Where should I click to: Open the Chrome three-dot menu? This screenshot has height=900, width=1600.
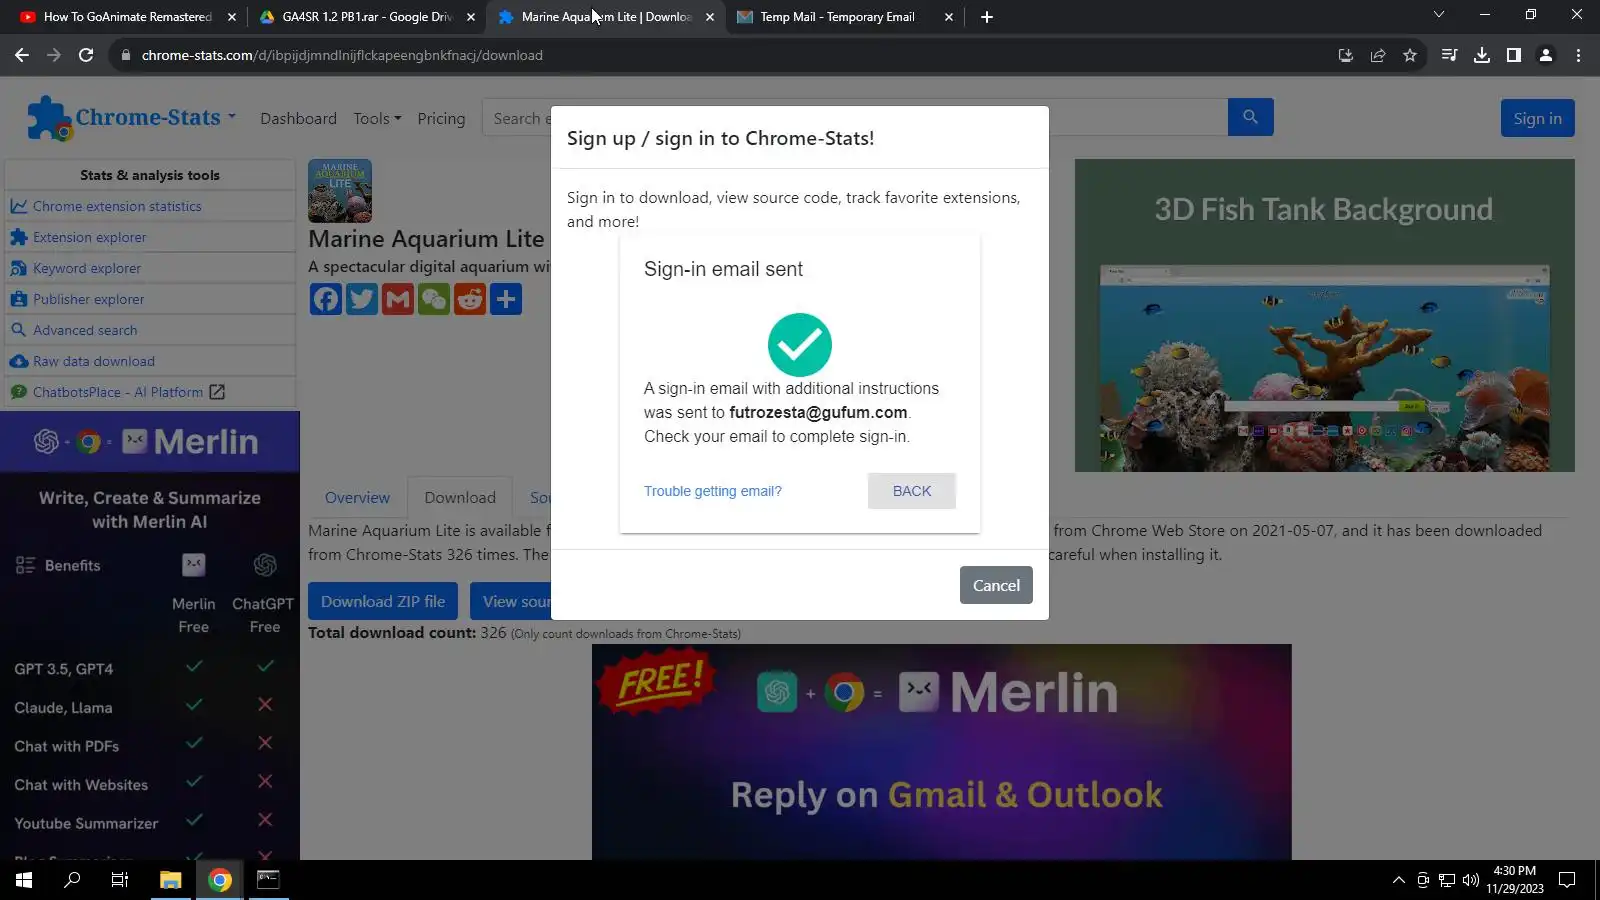click(1578, 55)
